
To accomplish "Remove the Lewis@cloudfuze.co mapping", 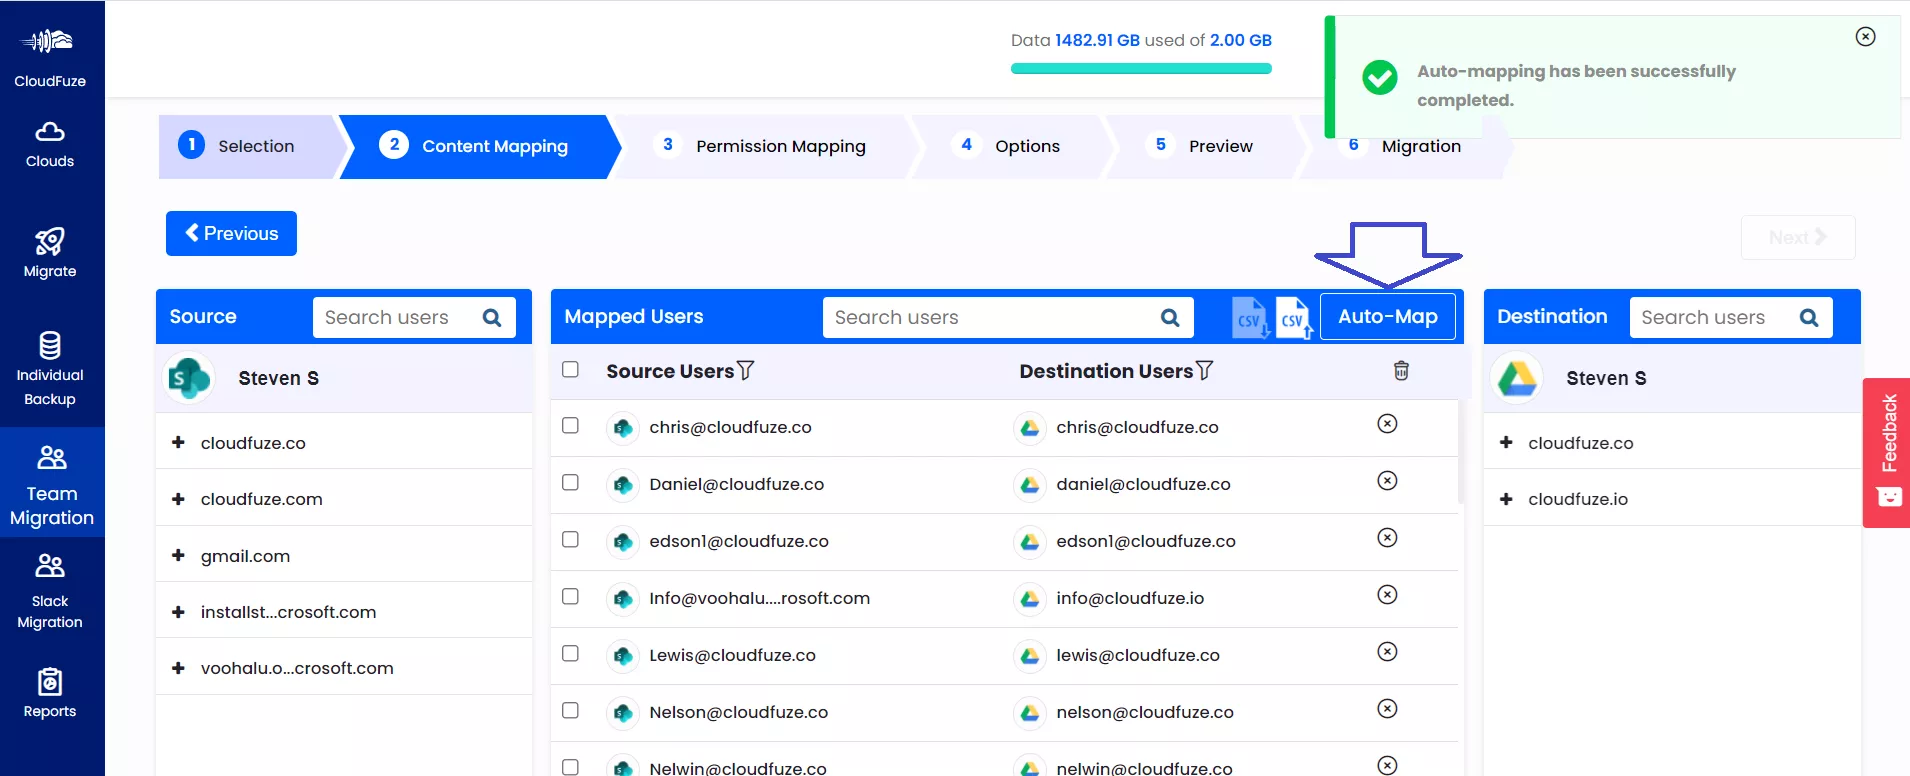I will pyautogui.click(x=1387, y=652).
